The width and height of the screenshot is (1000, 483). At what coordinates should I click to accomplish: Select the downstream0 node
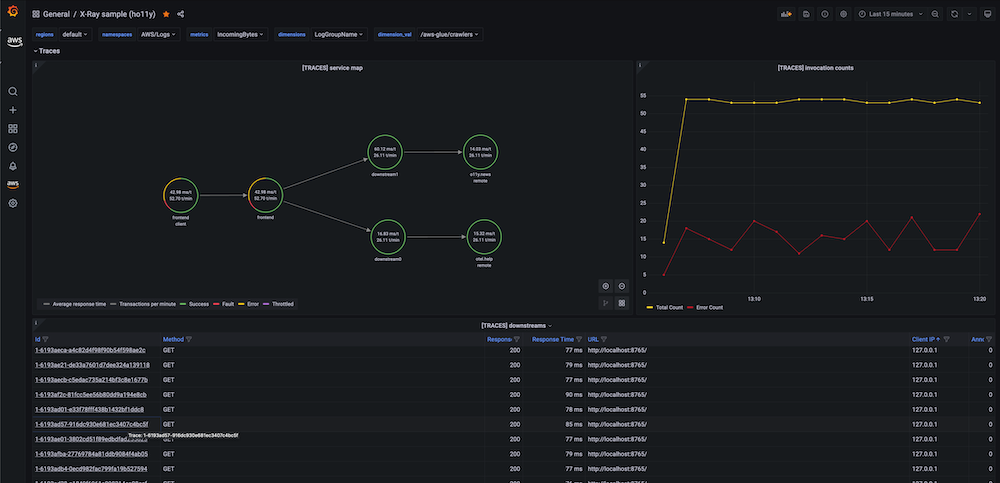point(388,237)
